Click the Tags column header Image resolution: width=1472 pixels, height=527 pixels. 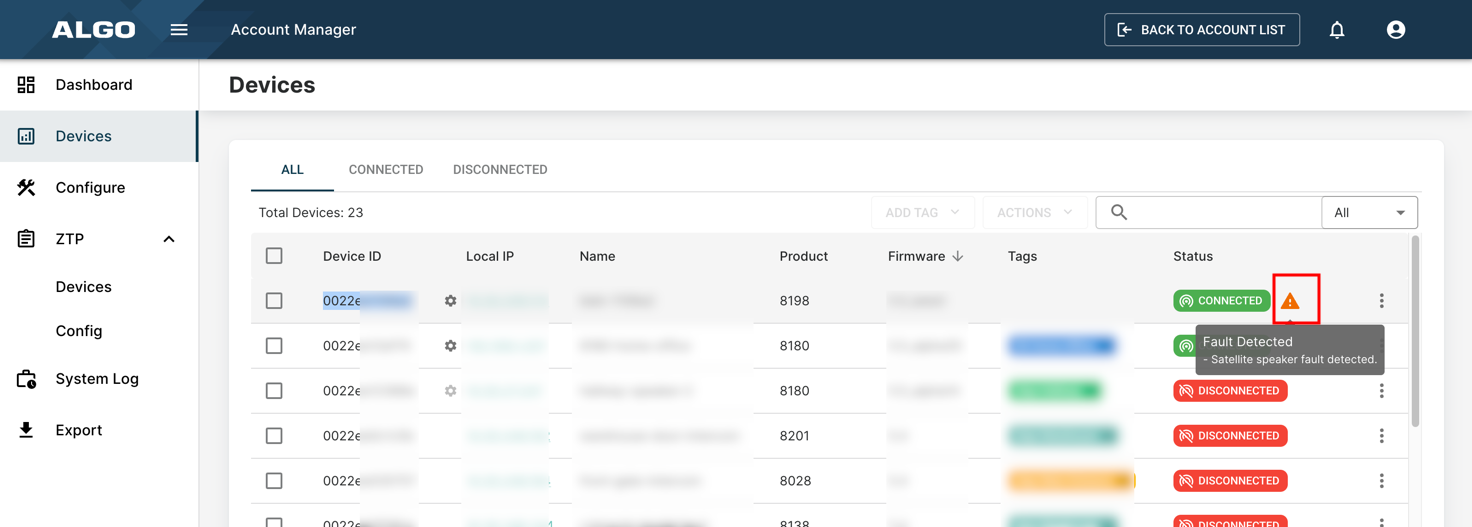pyautogui.click(x=1022, y=256)
